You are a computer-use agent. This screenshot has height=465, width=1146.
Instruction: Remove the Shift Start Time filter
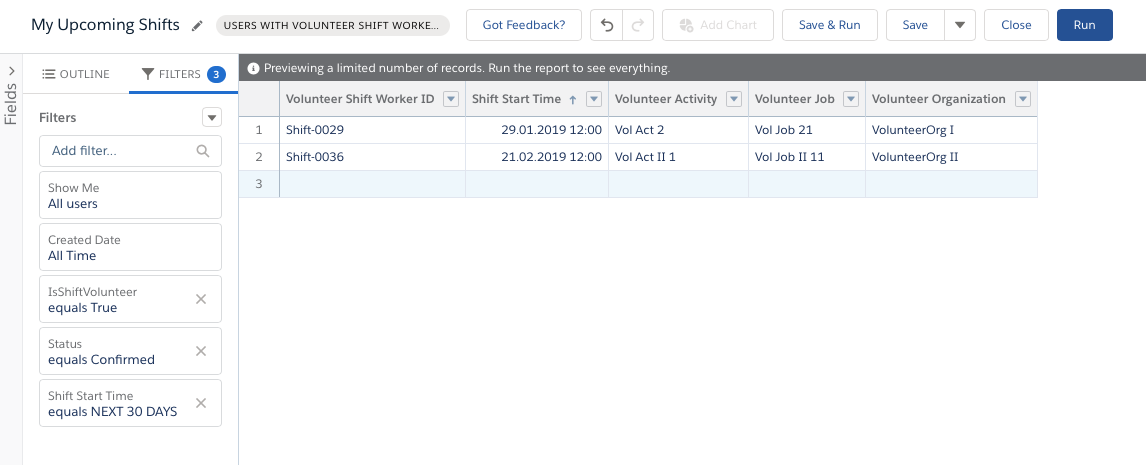click(201, 403)
